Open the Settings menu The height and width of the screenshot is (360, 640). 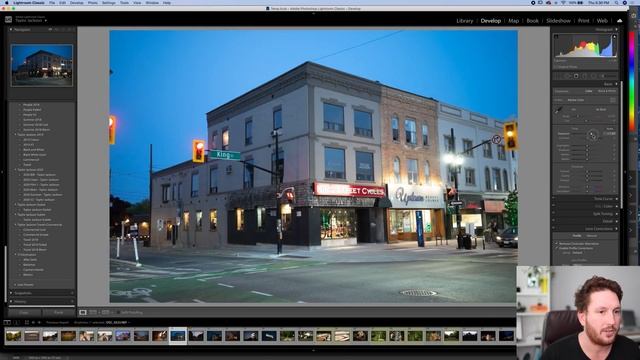click(109, 3)
